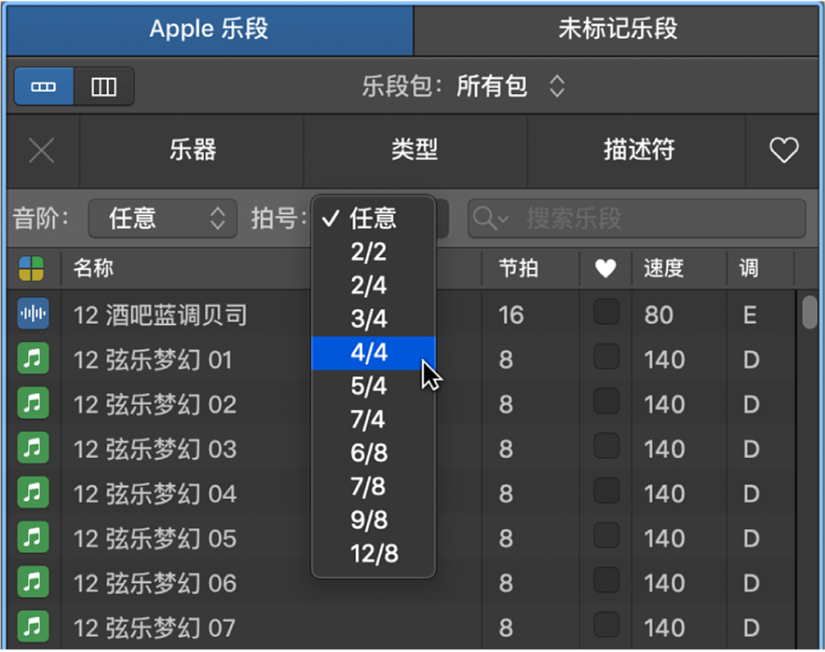Favorite the 酒吧蓝调贝司 loop checkbox
The height and width of the screenshot is (652, 825).
[x=606, y=314]
